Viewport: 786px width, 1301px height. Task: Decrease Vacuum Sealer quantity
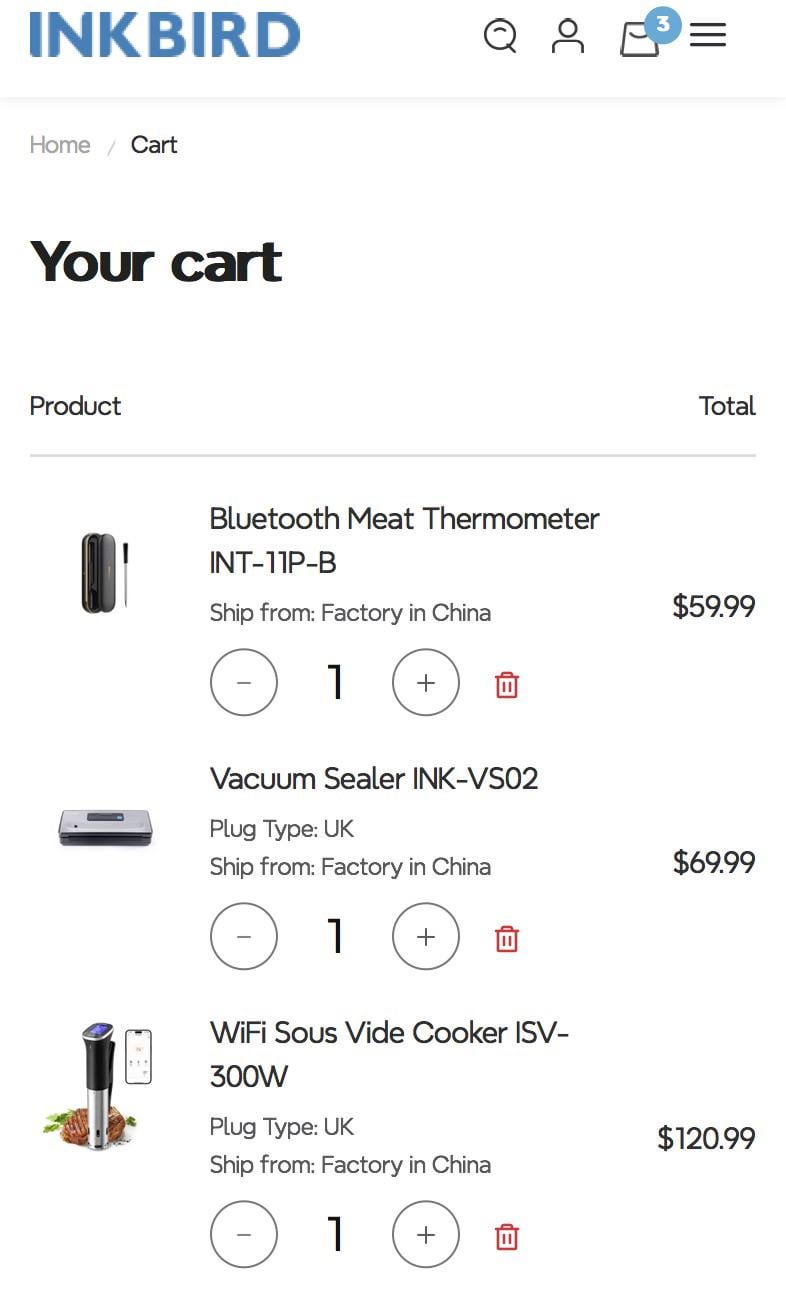[244, 937]
